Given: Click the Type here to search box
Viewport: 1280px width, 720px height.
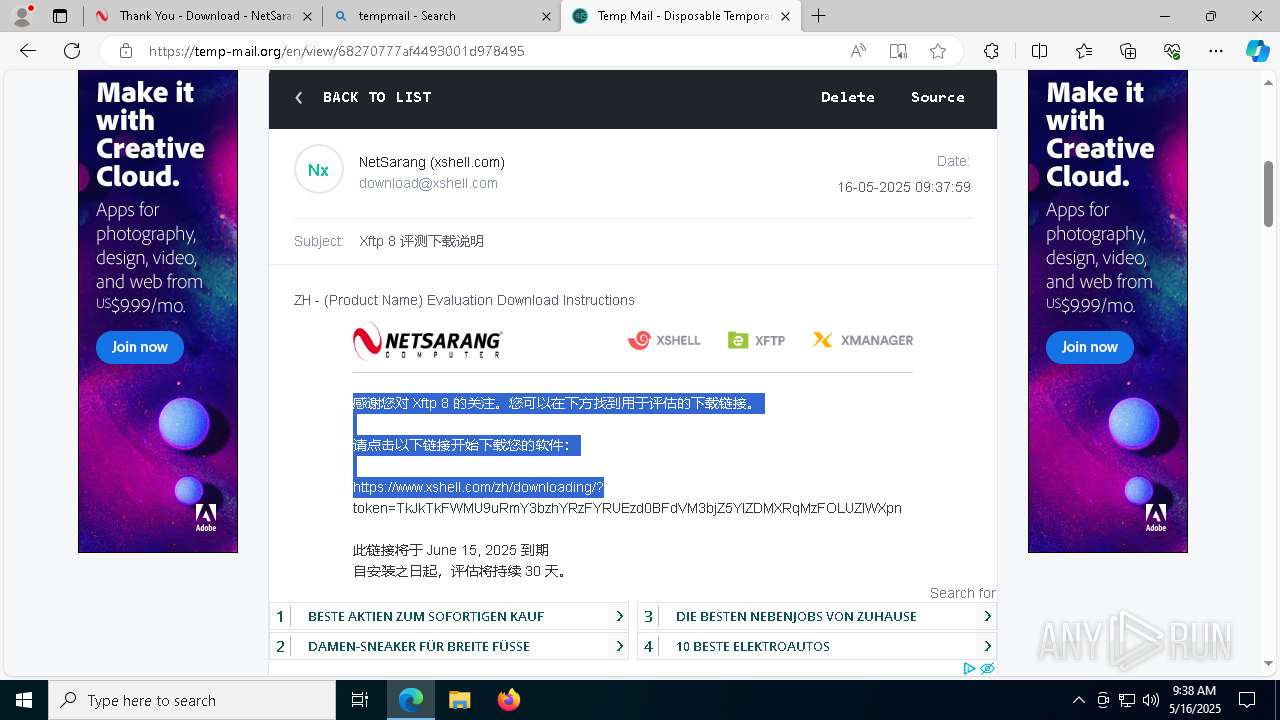Looking at the screenshot, I should [192, 700].
